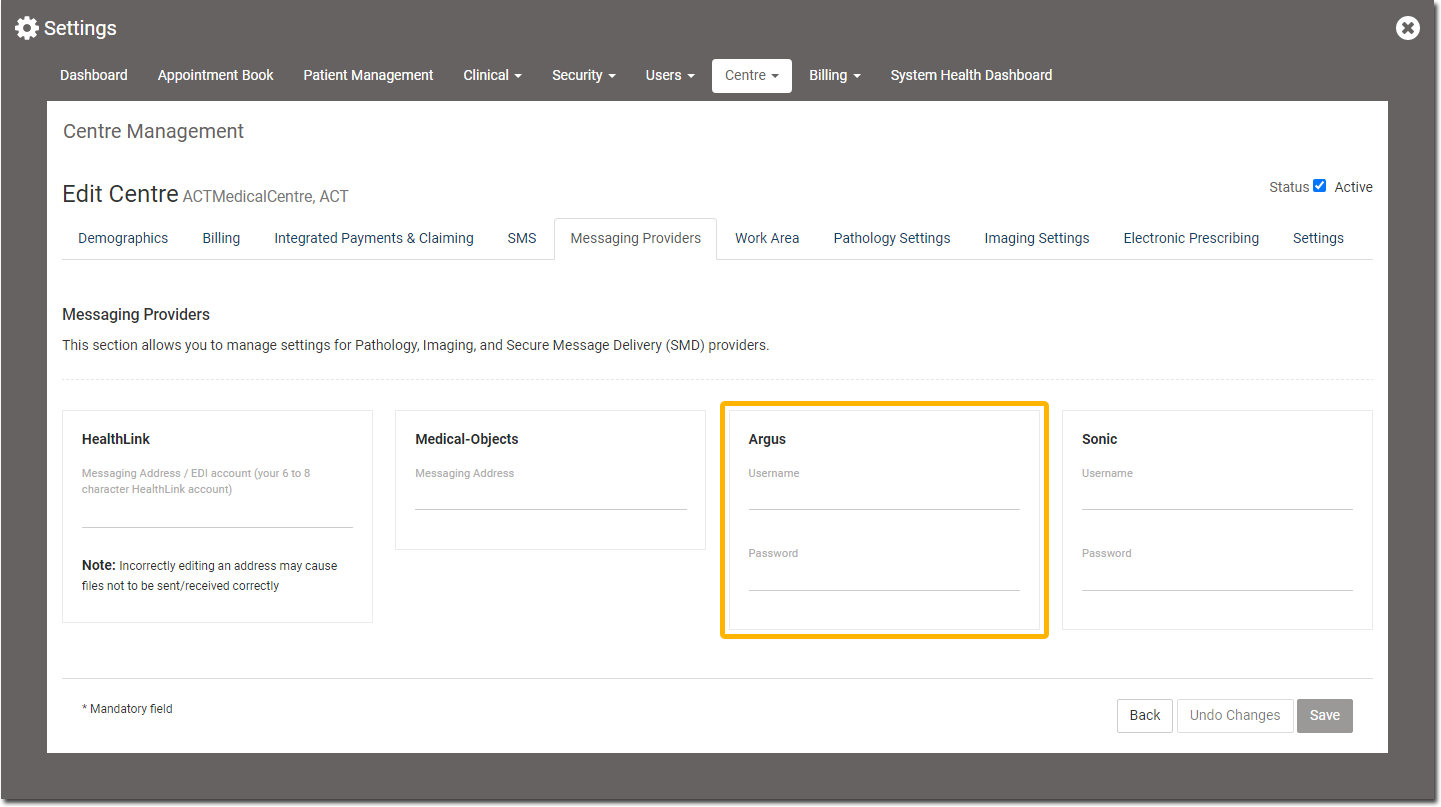The height and width of the screenshot is (807, 1441).
Task: Open Integrated Payments & Claiming tab
Action: [374, 238]
